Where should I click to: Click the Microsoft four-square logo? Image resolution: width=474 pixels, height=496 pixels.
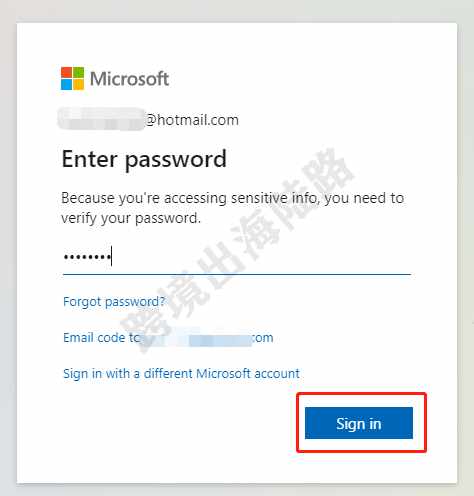(x=72, y=78)
